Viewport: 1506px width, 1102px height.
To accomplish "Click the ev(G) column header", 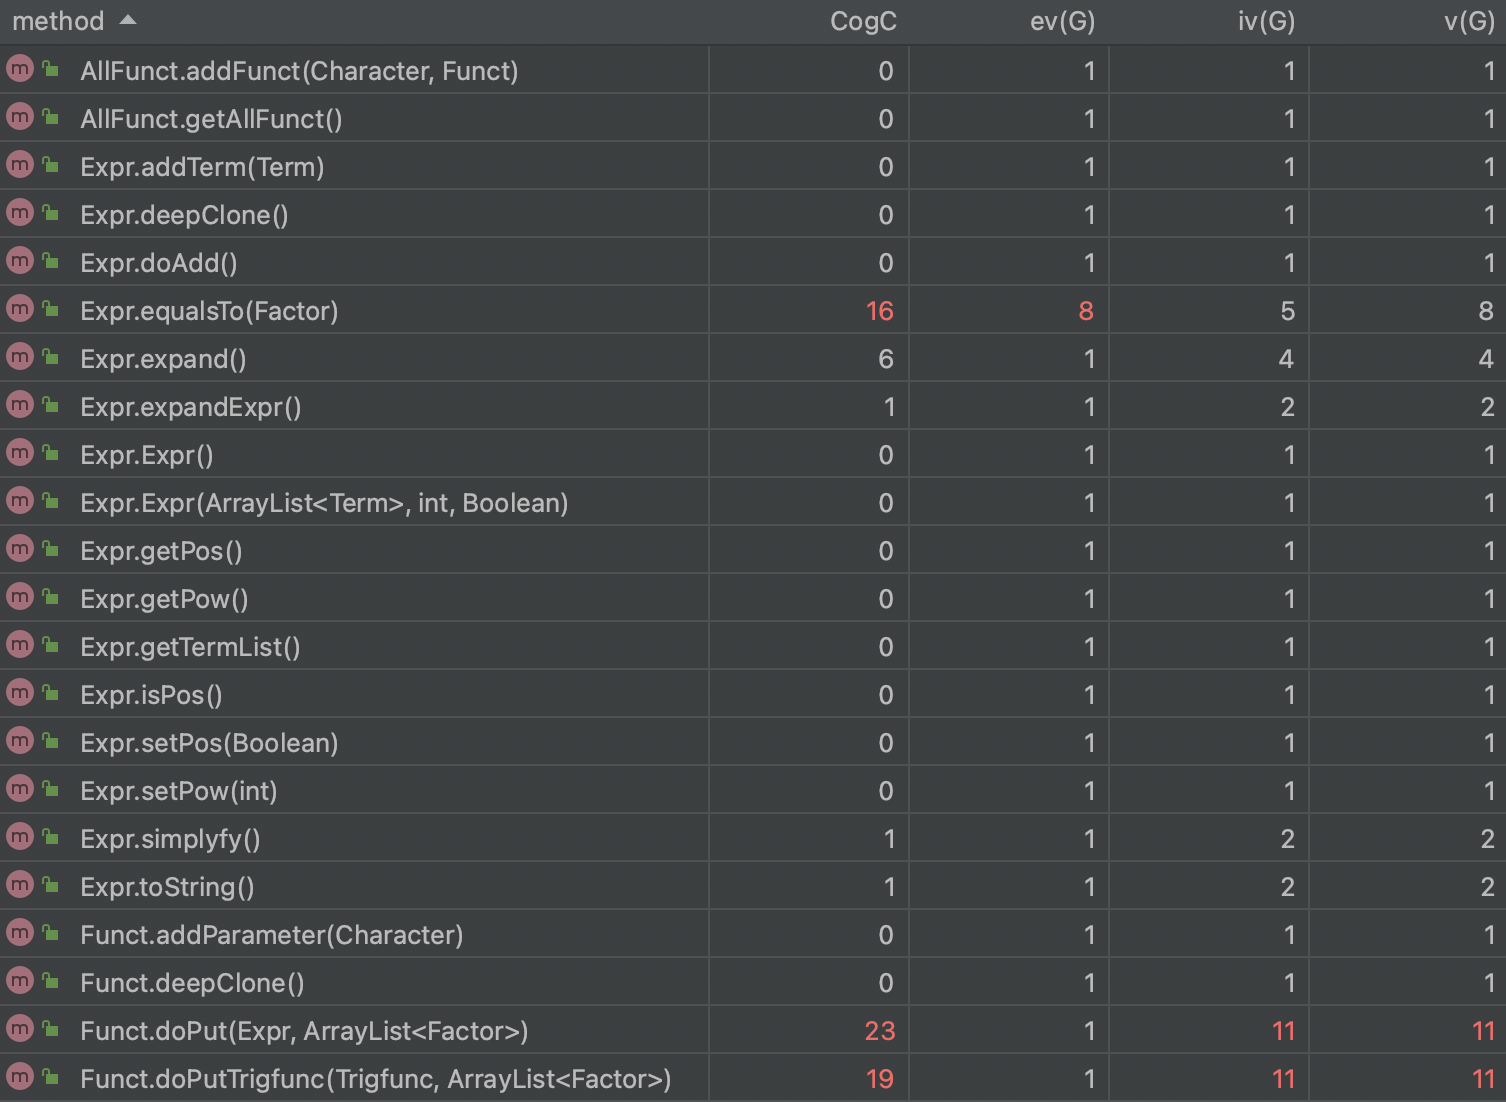I will [x=1062, y=21].
